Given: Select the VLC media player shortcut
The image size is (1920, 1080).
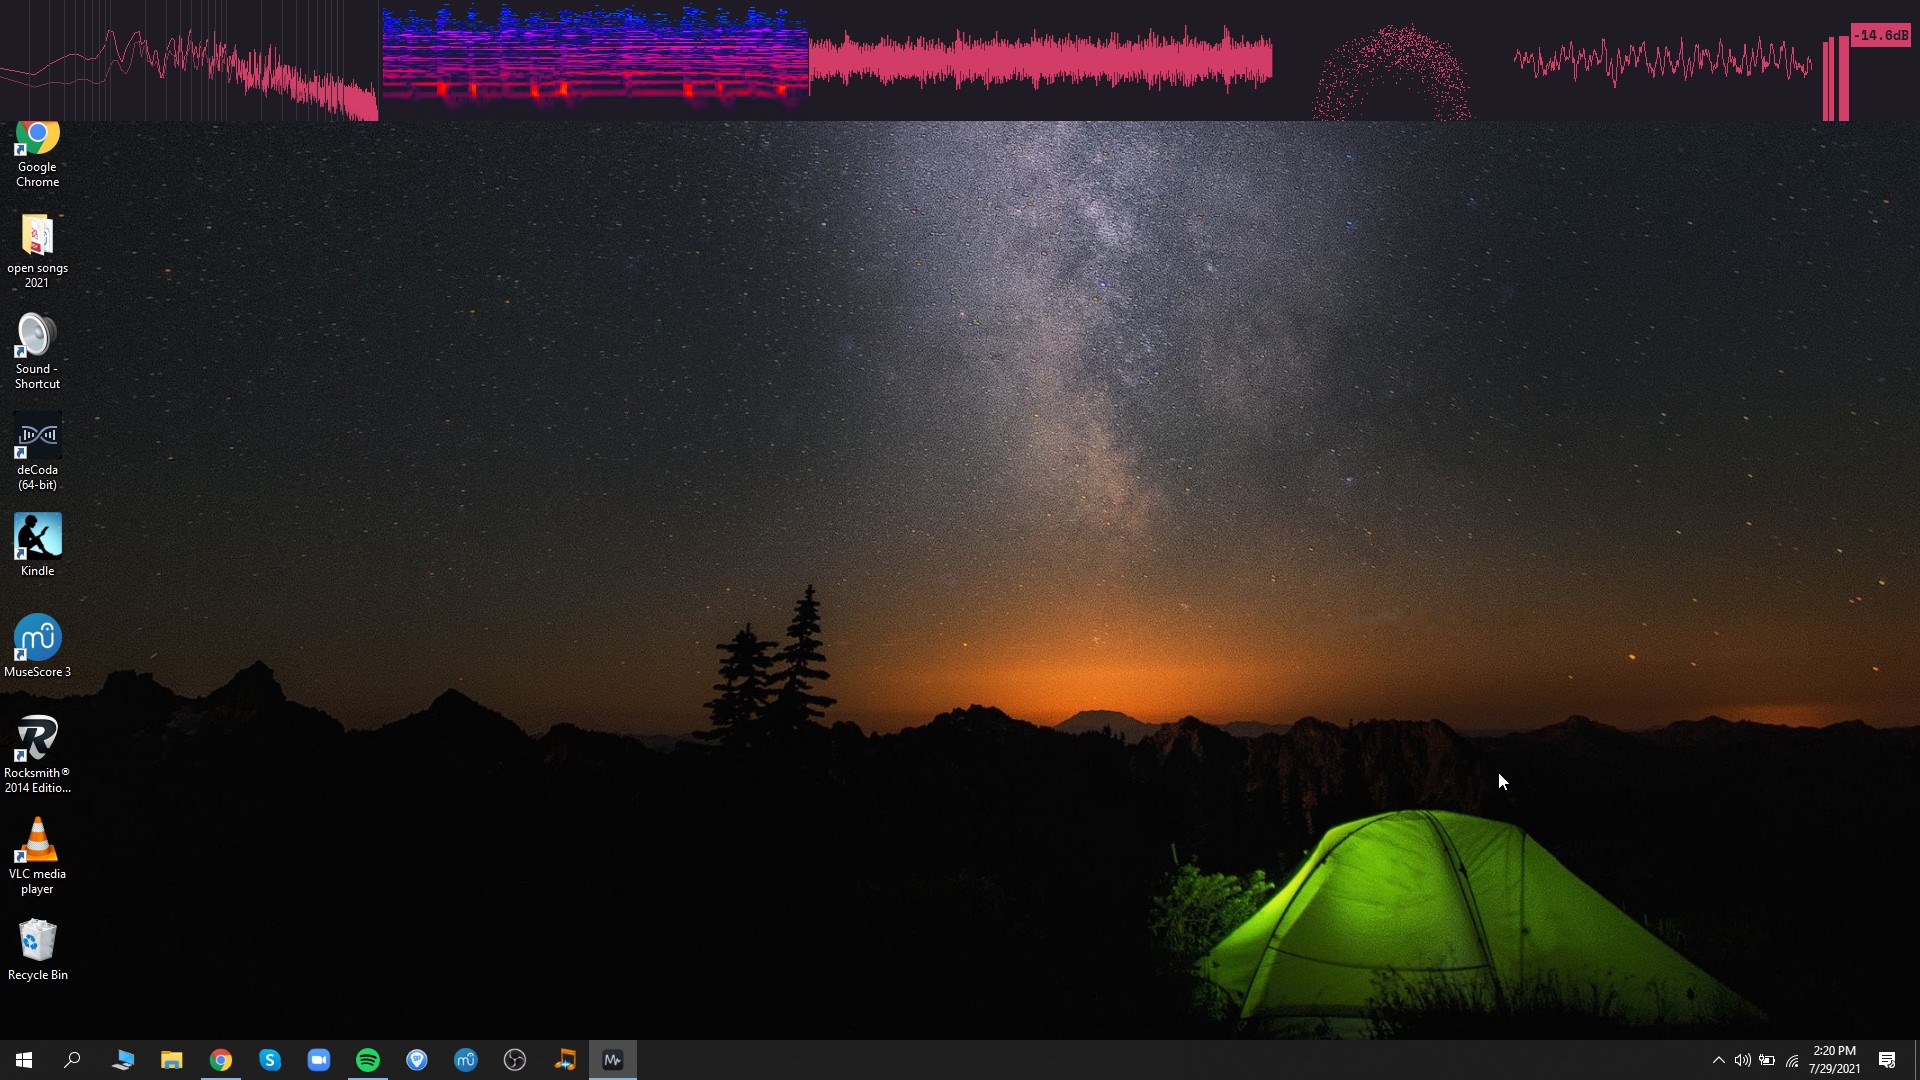Looking at the screenshot, I should click(x=37, y=855).
